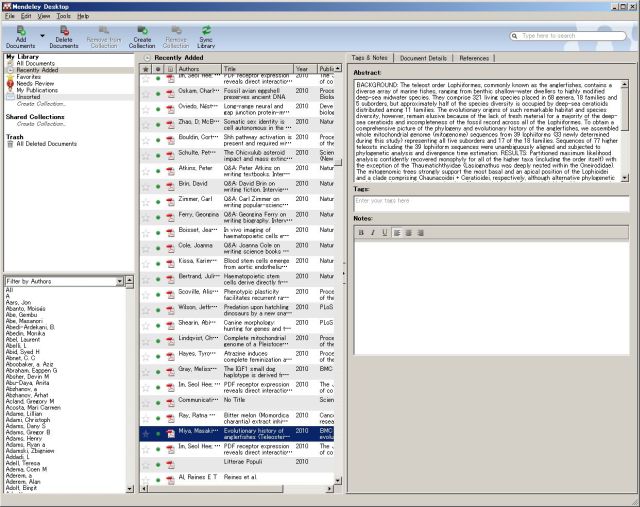Open PDF icon for Lindqvist row

tap(170, 341)
